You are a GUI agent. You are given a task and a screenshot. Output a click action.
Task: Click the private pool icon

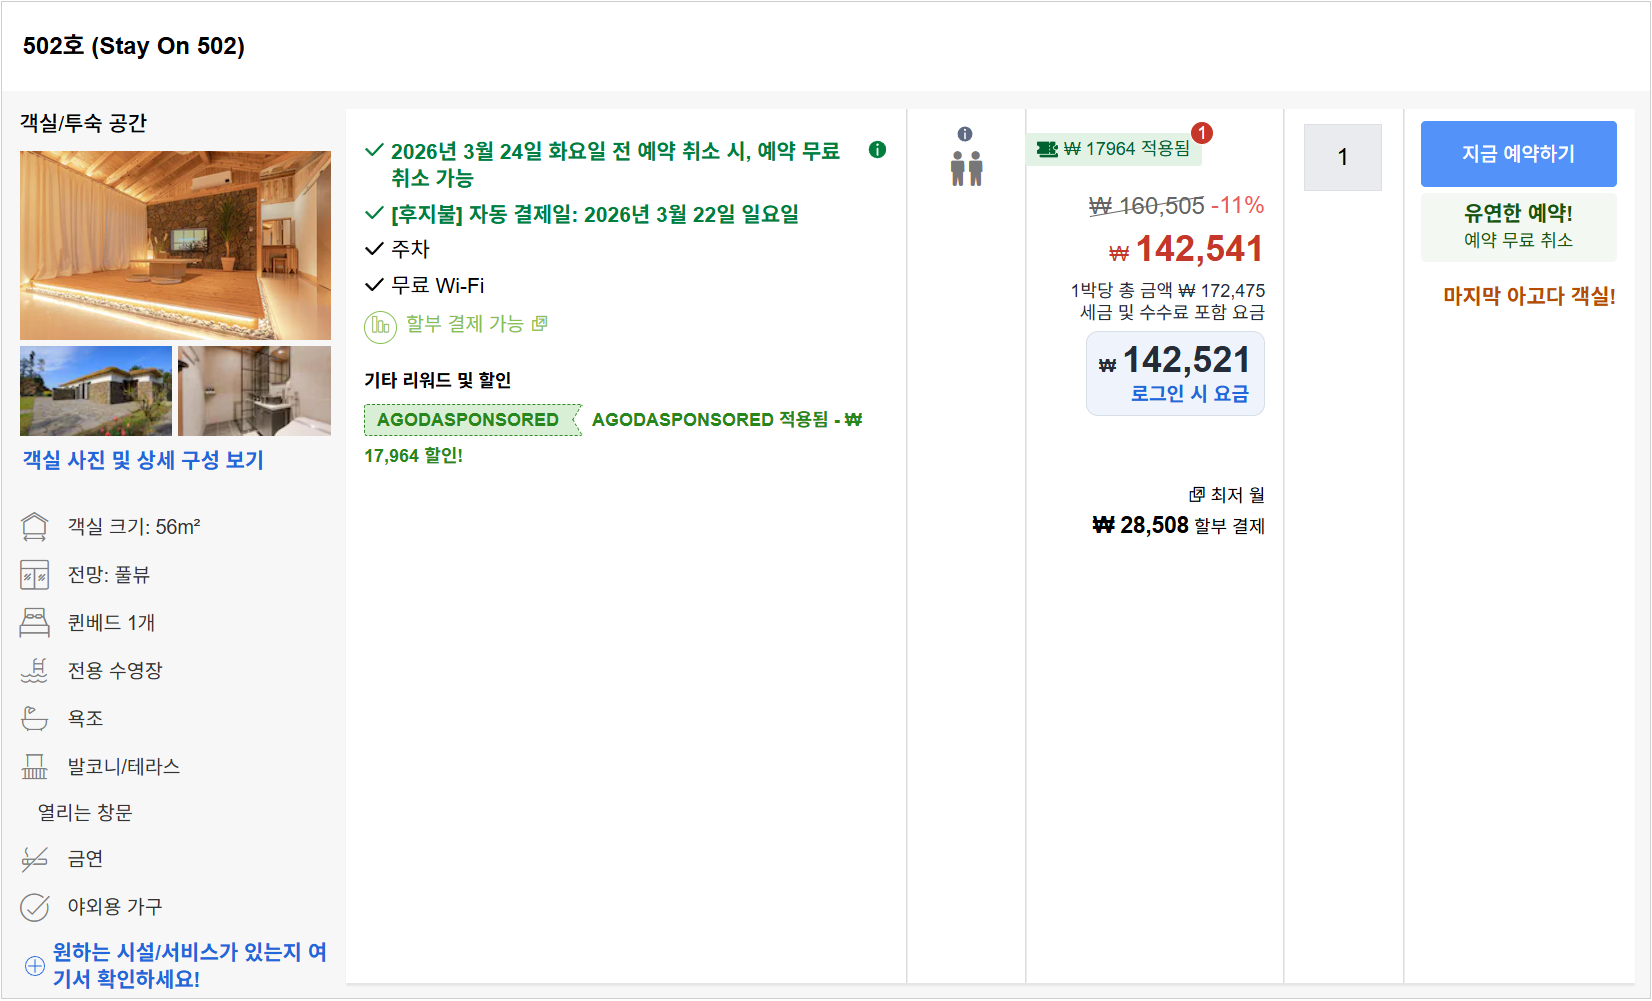click(x=35, y=671)
